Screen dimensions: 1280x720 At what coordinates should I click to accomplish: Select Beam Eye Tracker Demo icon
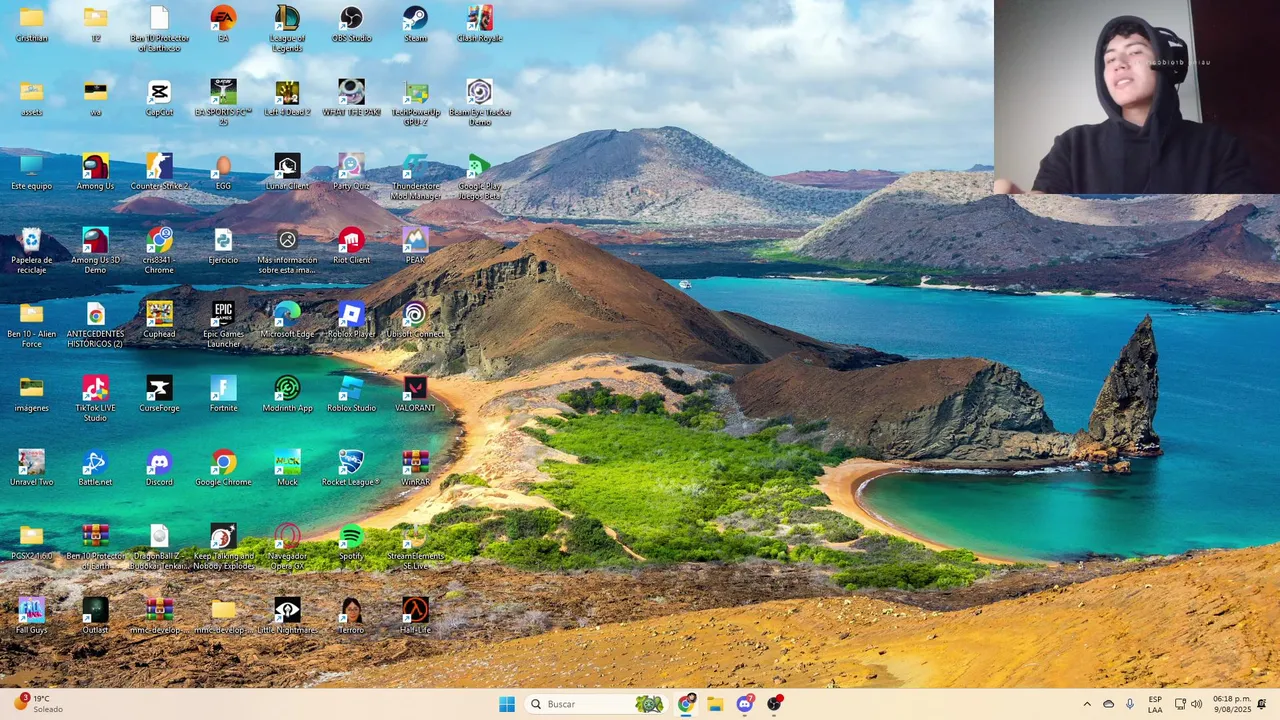[479, 103]
